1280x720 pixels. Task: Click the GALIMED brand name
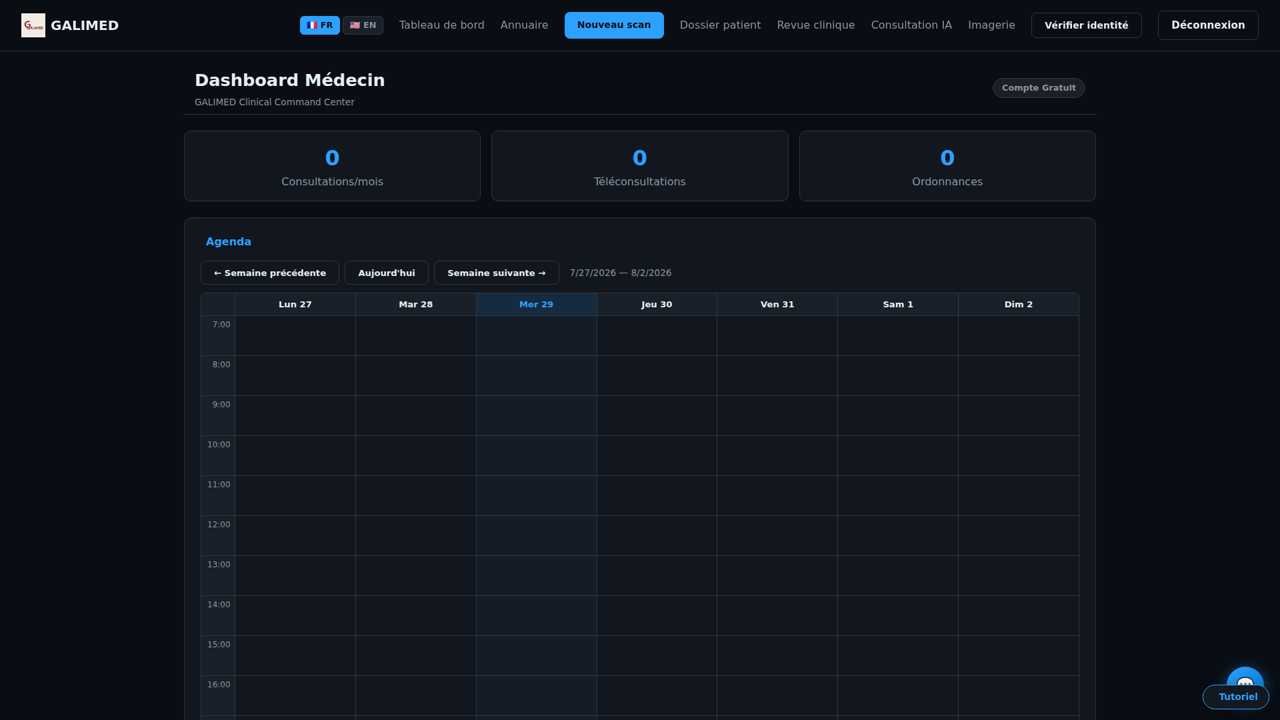tap(85, 25)
